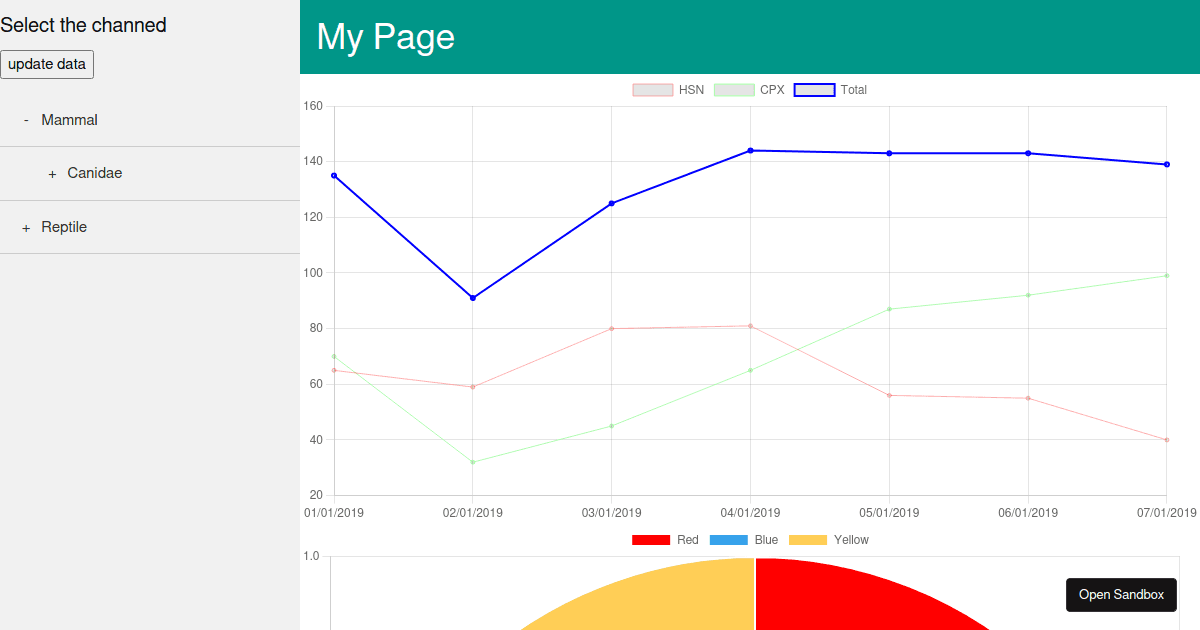This screenshot has width=1200, height=630.
Task: Click the Yellow legend color swatch
Action: (x=808, y=540)
